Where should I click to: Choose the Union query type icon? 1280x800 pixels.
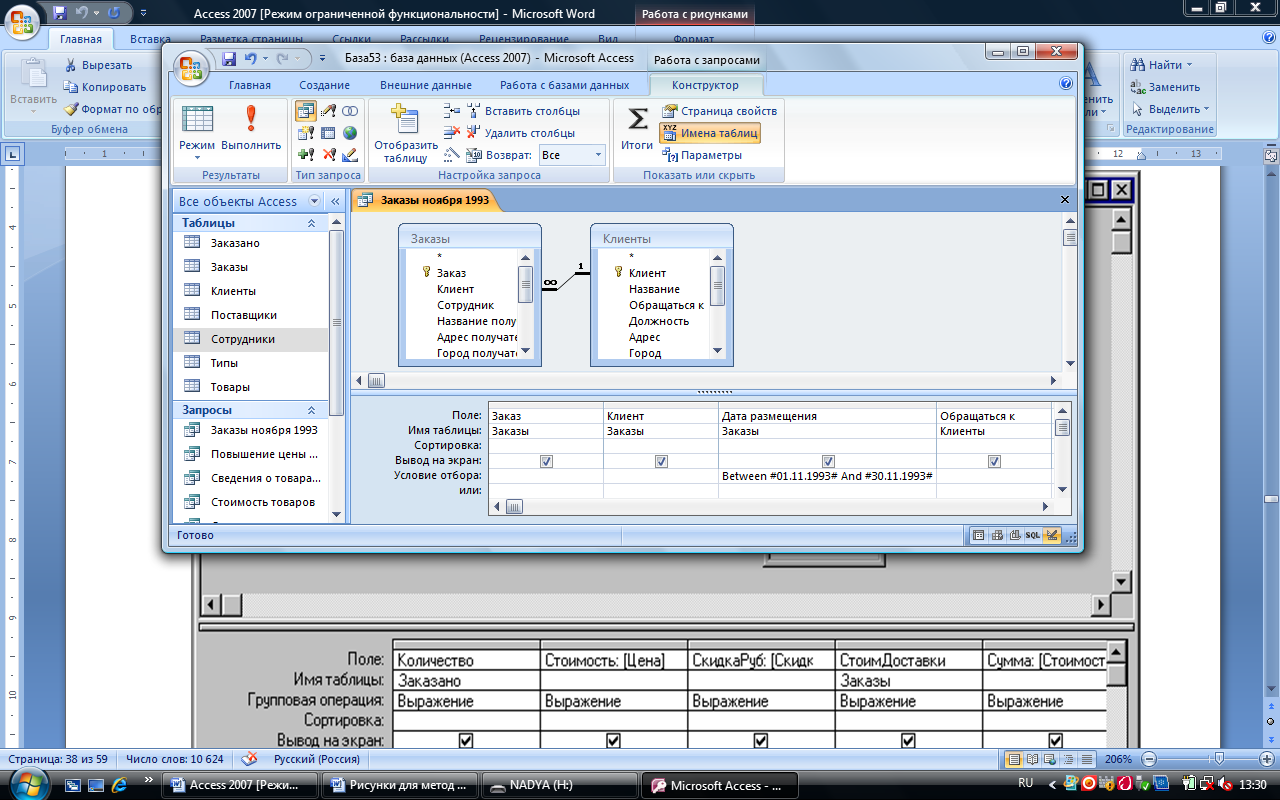point(350,111)
